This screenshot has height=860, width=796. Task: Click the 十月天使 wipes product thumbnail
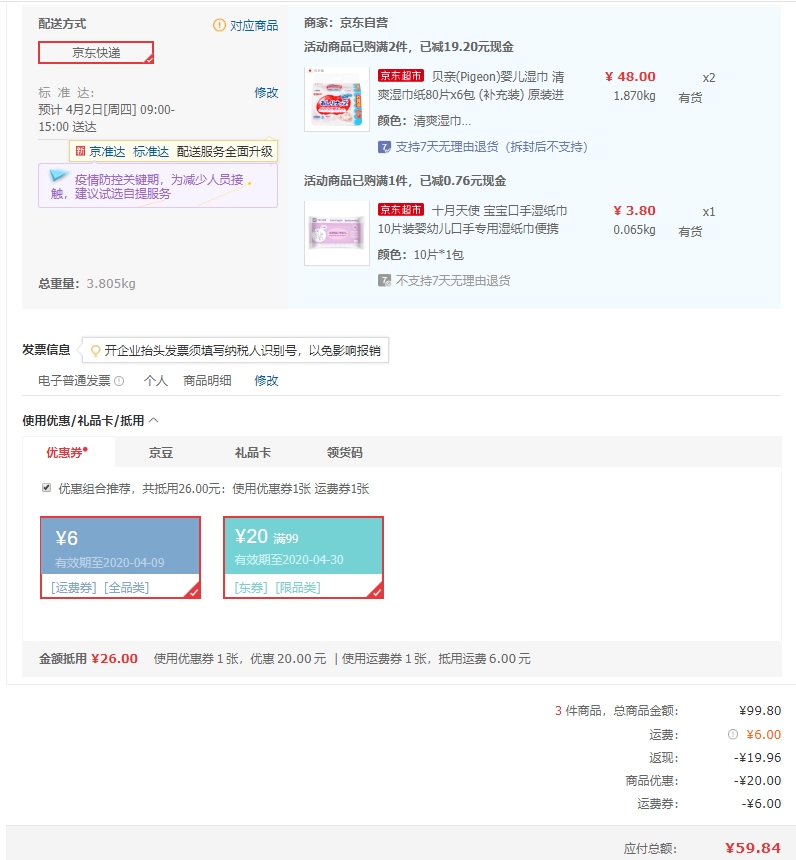point(337,233)
